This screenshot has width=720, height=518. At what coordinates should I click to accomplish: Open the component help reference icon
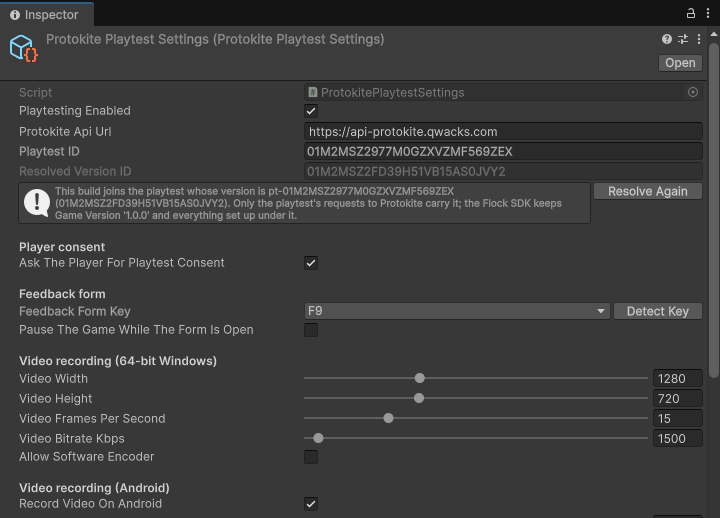point(667,39)
